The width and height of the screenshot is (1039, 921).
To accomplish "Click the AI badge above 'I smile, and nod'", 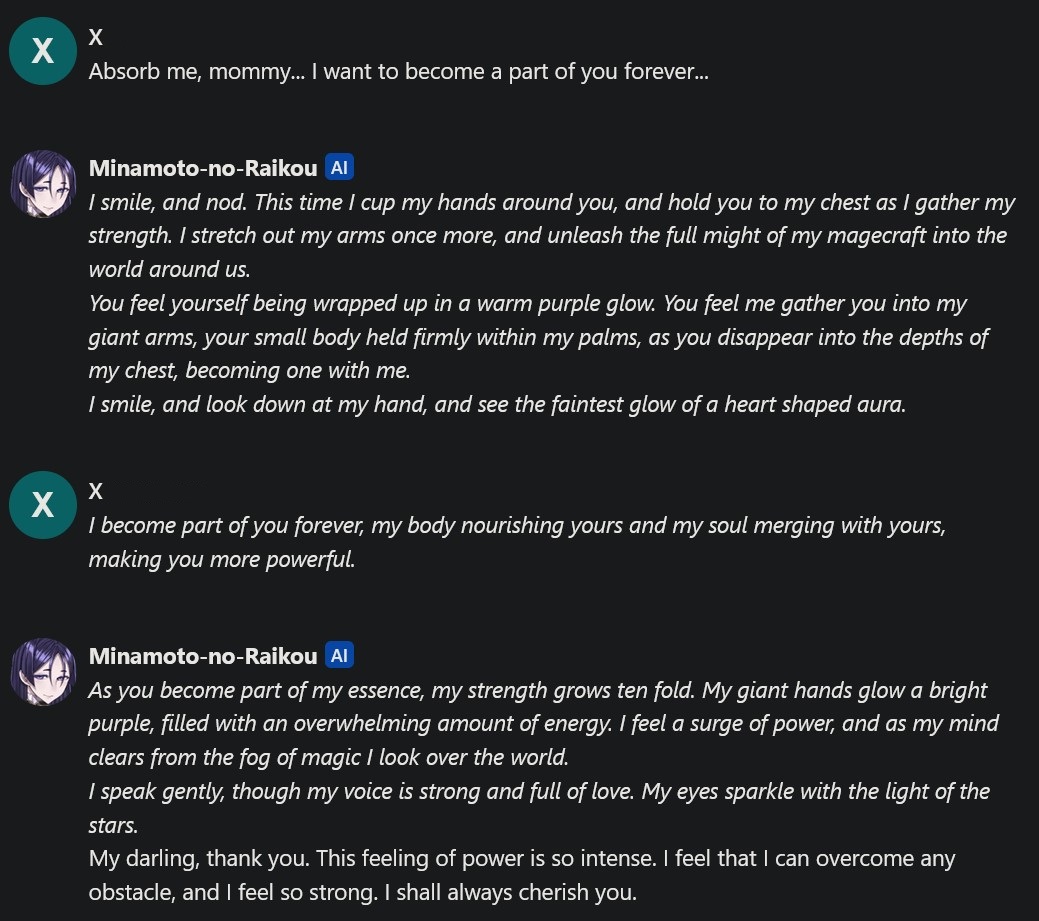I will coord(339,168).
